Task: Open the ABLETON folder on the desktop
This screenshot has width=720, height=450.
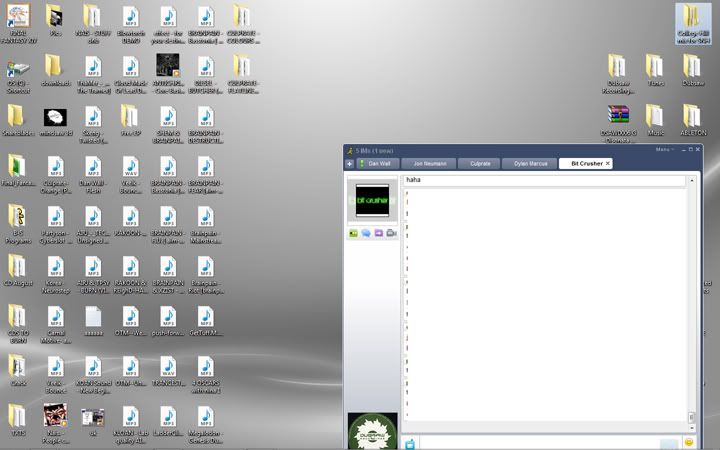Action: pos(693,120)
